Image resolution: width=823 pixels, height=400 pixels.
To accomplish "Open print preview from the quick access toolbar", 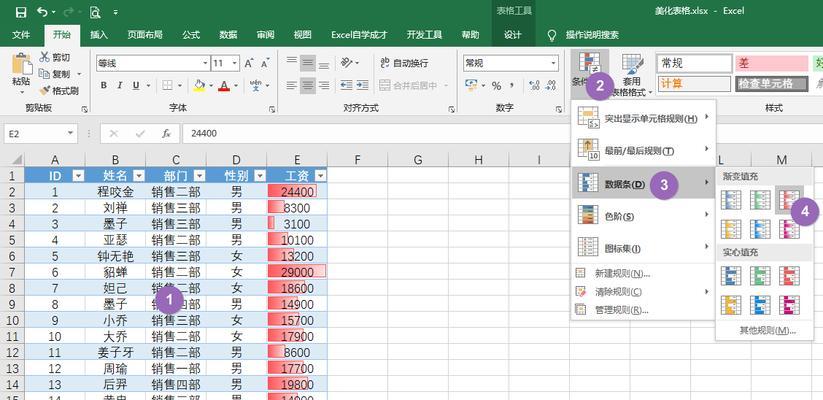I will [x=95, y=12].
